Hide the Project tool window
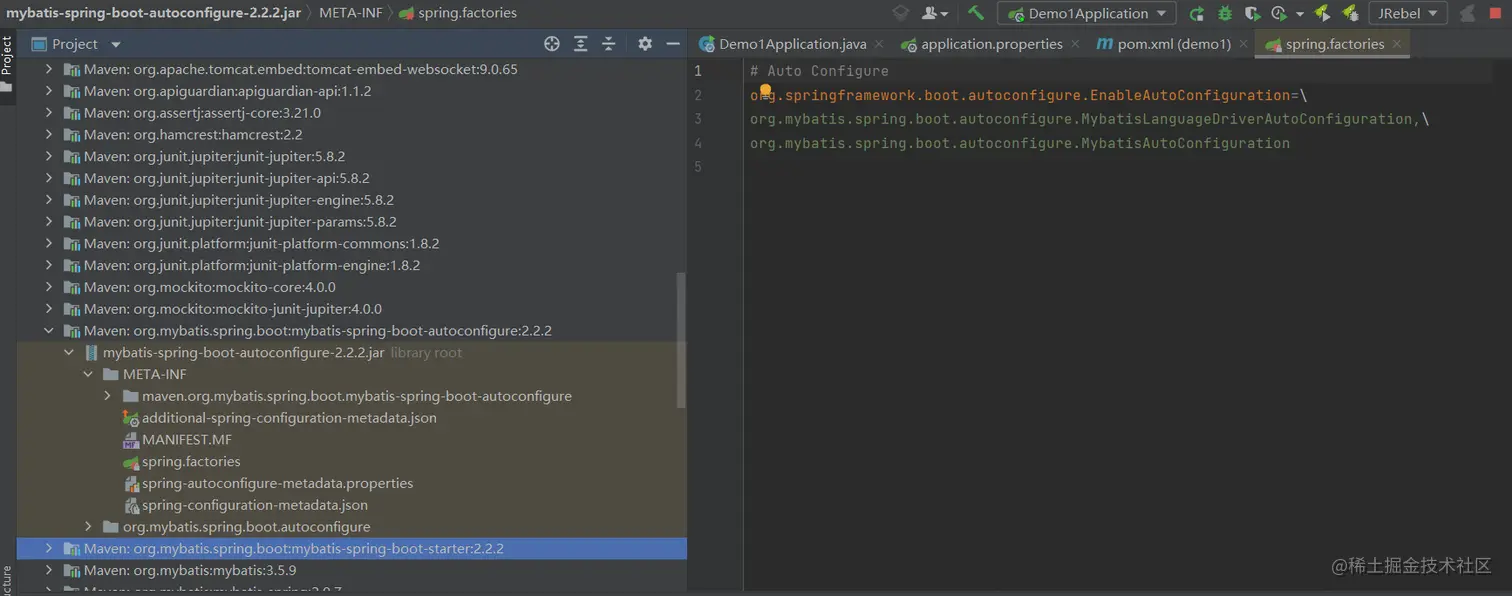This screenshot has width=1512, height=596. pyautogui.click(x=673, y=44)
